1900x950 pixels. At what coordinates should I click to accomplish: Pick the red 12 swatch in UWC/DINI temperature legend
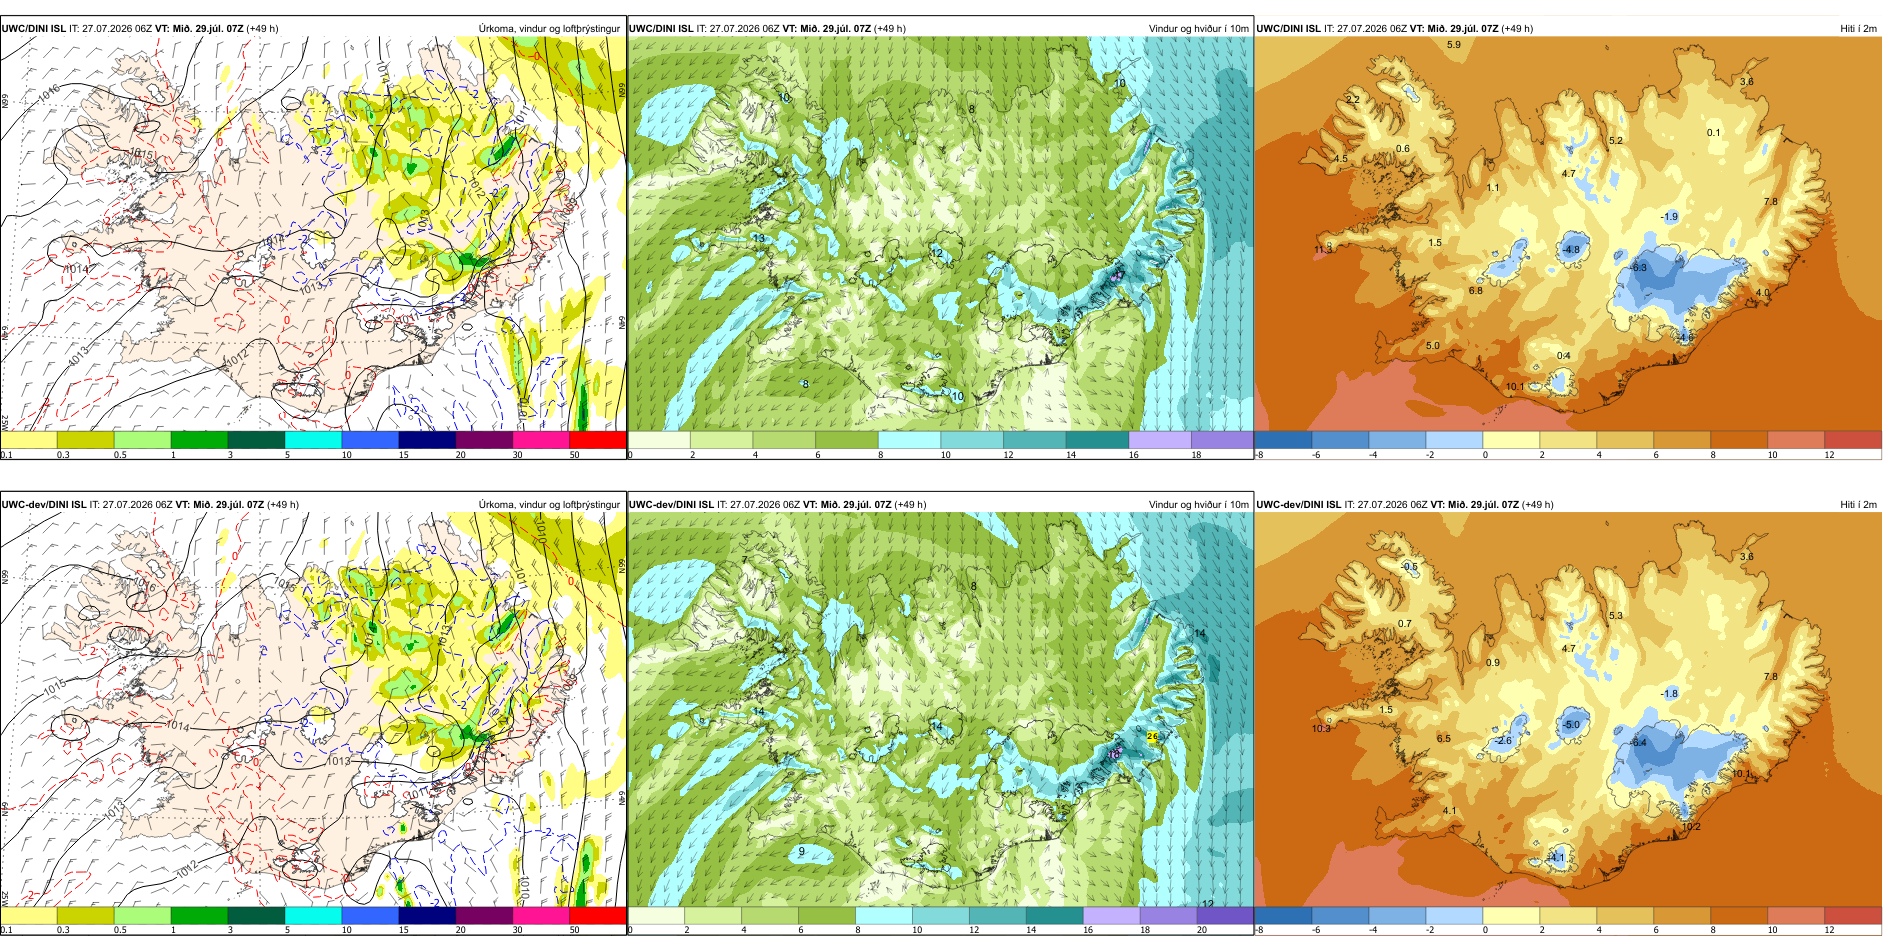pos(1853,439)
